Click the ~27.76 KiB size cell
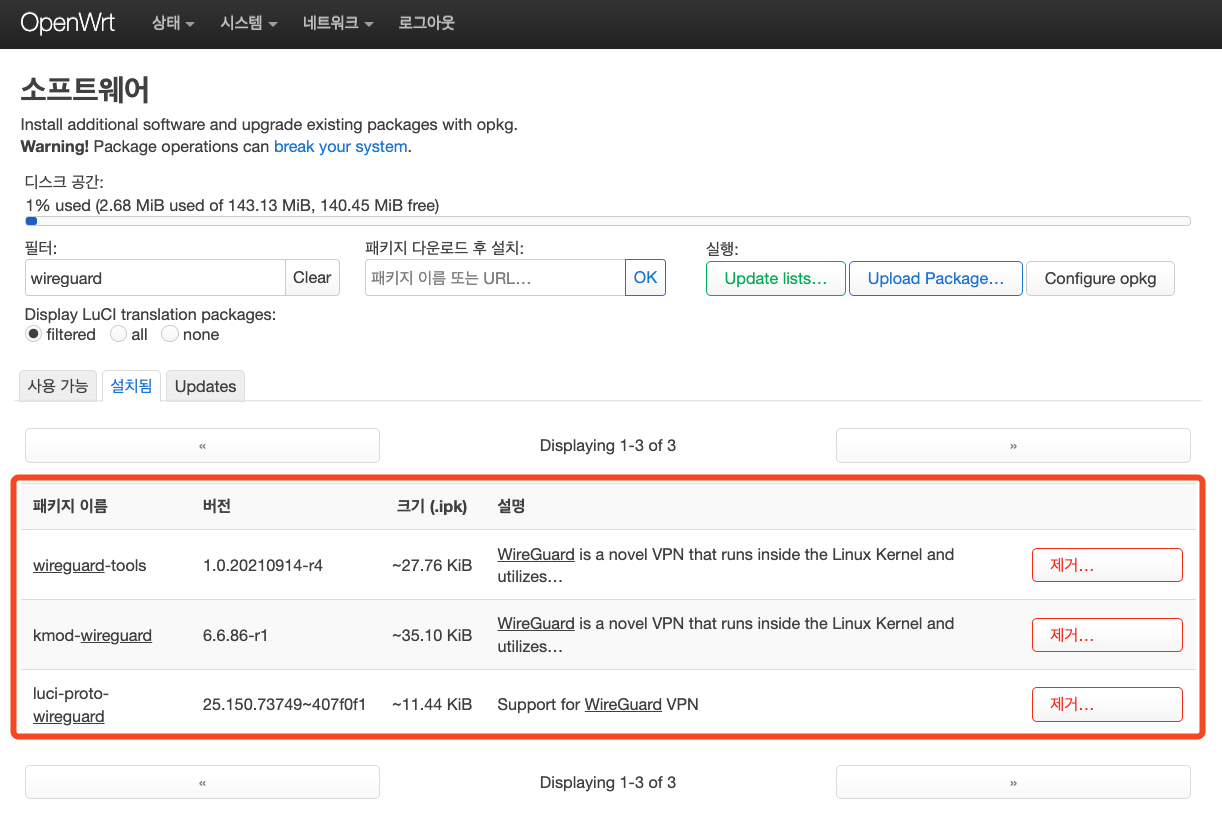 tap(432, 565)
